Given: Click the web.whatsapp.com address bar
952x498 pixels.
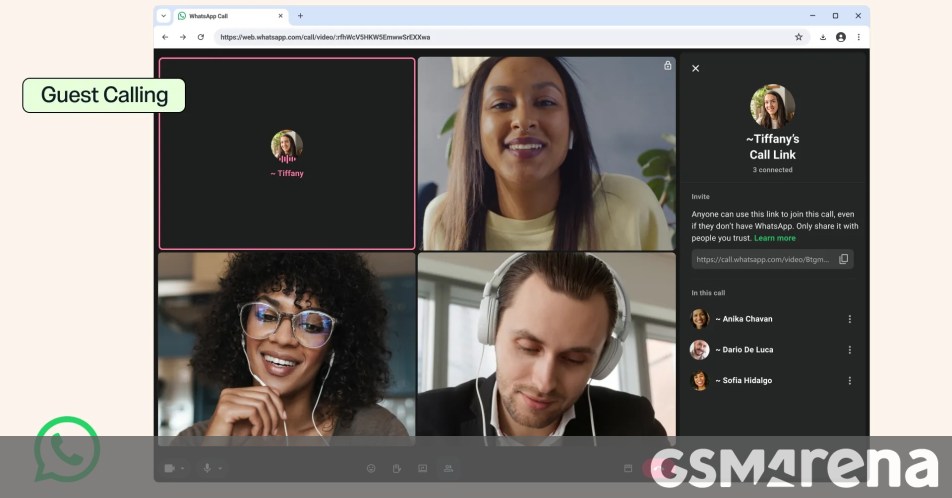Looking at the screenshot, I should [510, 37].
